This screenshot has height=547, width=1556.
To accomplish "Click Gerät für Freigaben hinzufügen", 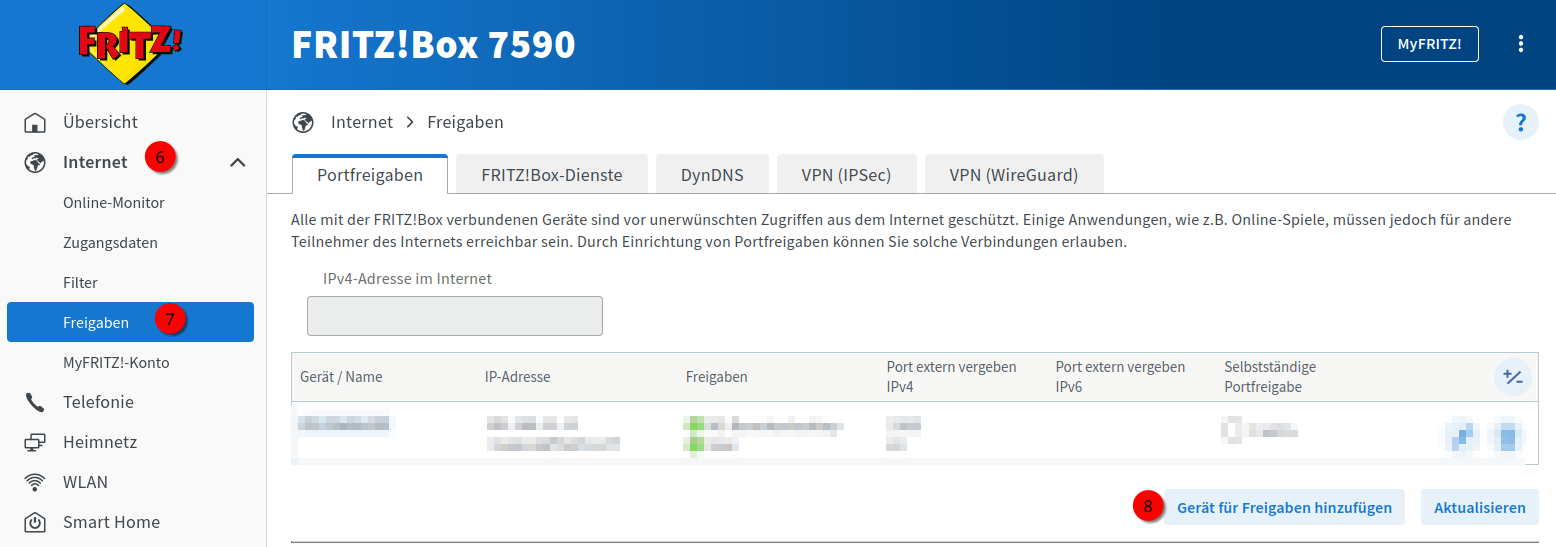I will point(1284,507).
